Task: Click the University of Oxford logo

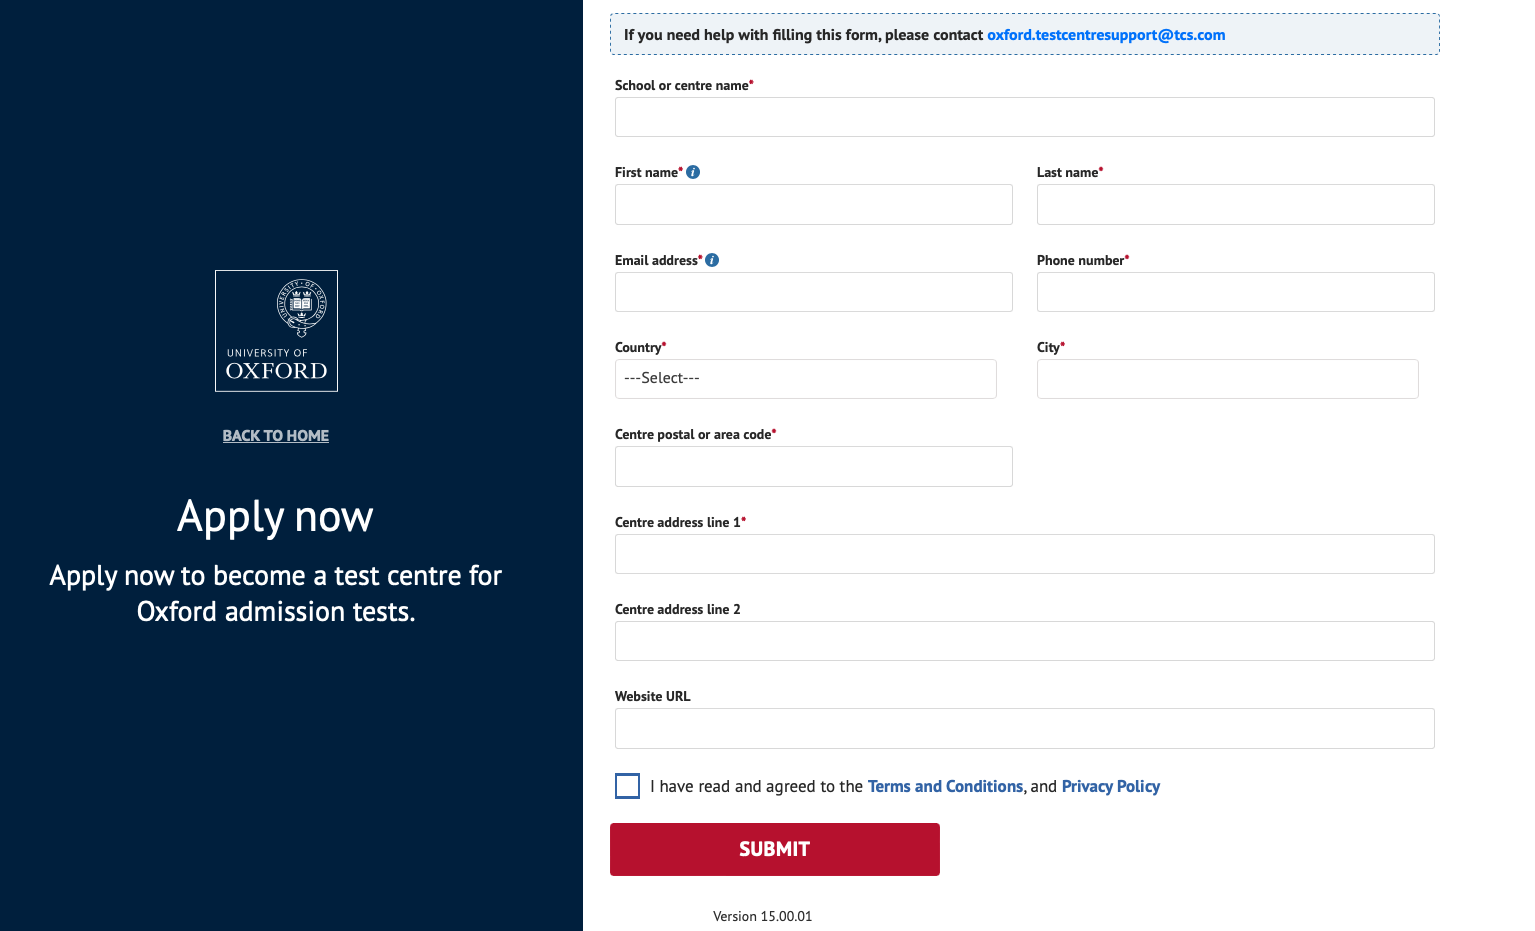Action: [x=276, y=331]
